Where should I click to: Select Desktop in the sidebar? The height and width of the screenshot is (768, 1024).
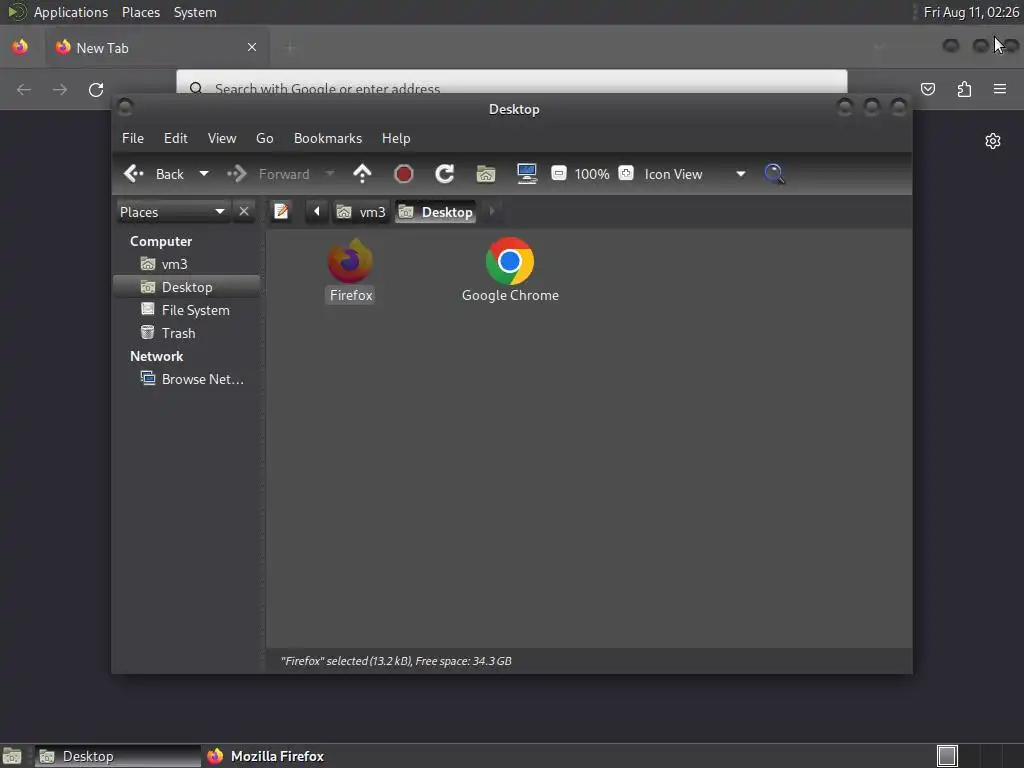(187, 287)
